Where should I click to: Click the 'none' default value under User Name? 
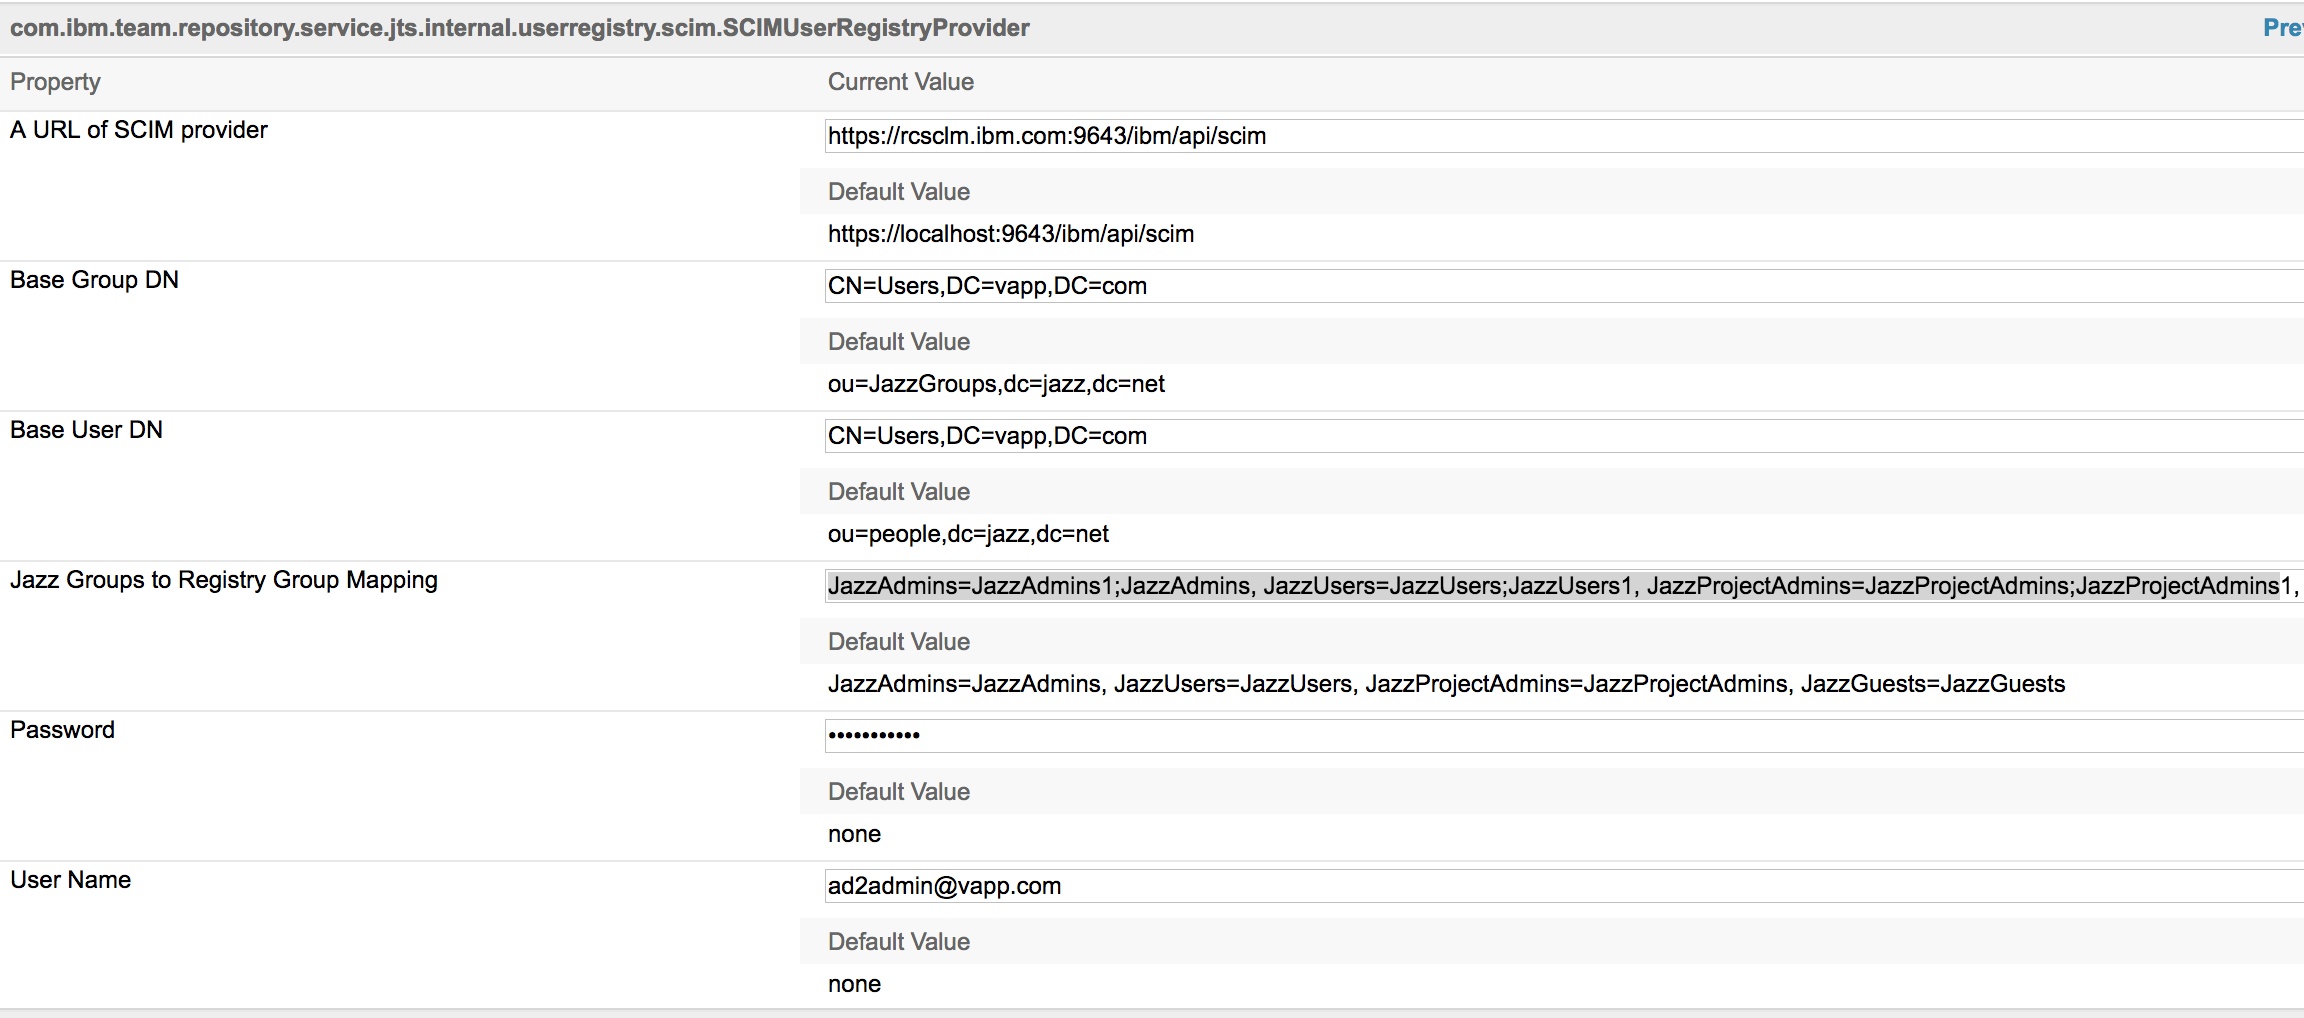854,984
